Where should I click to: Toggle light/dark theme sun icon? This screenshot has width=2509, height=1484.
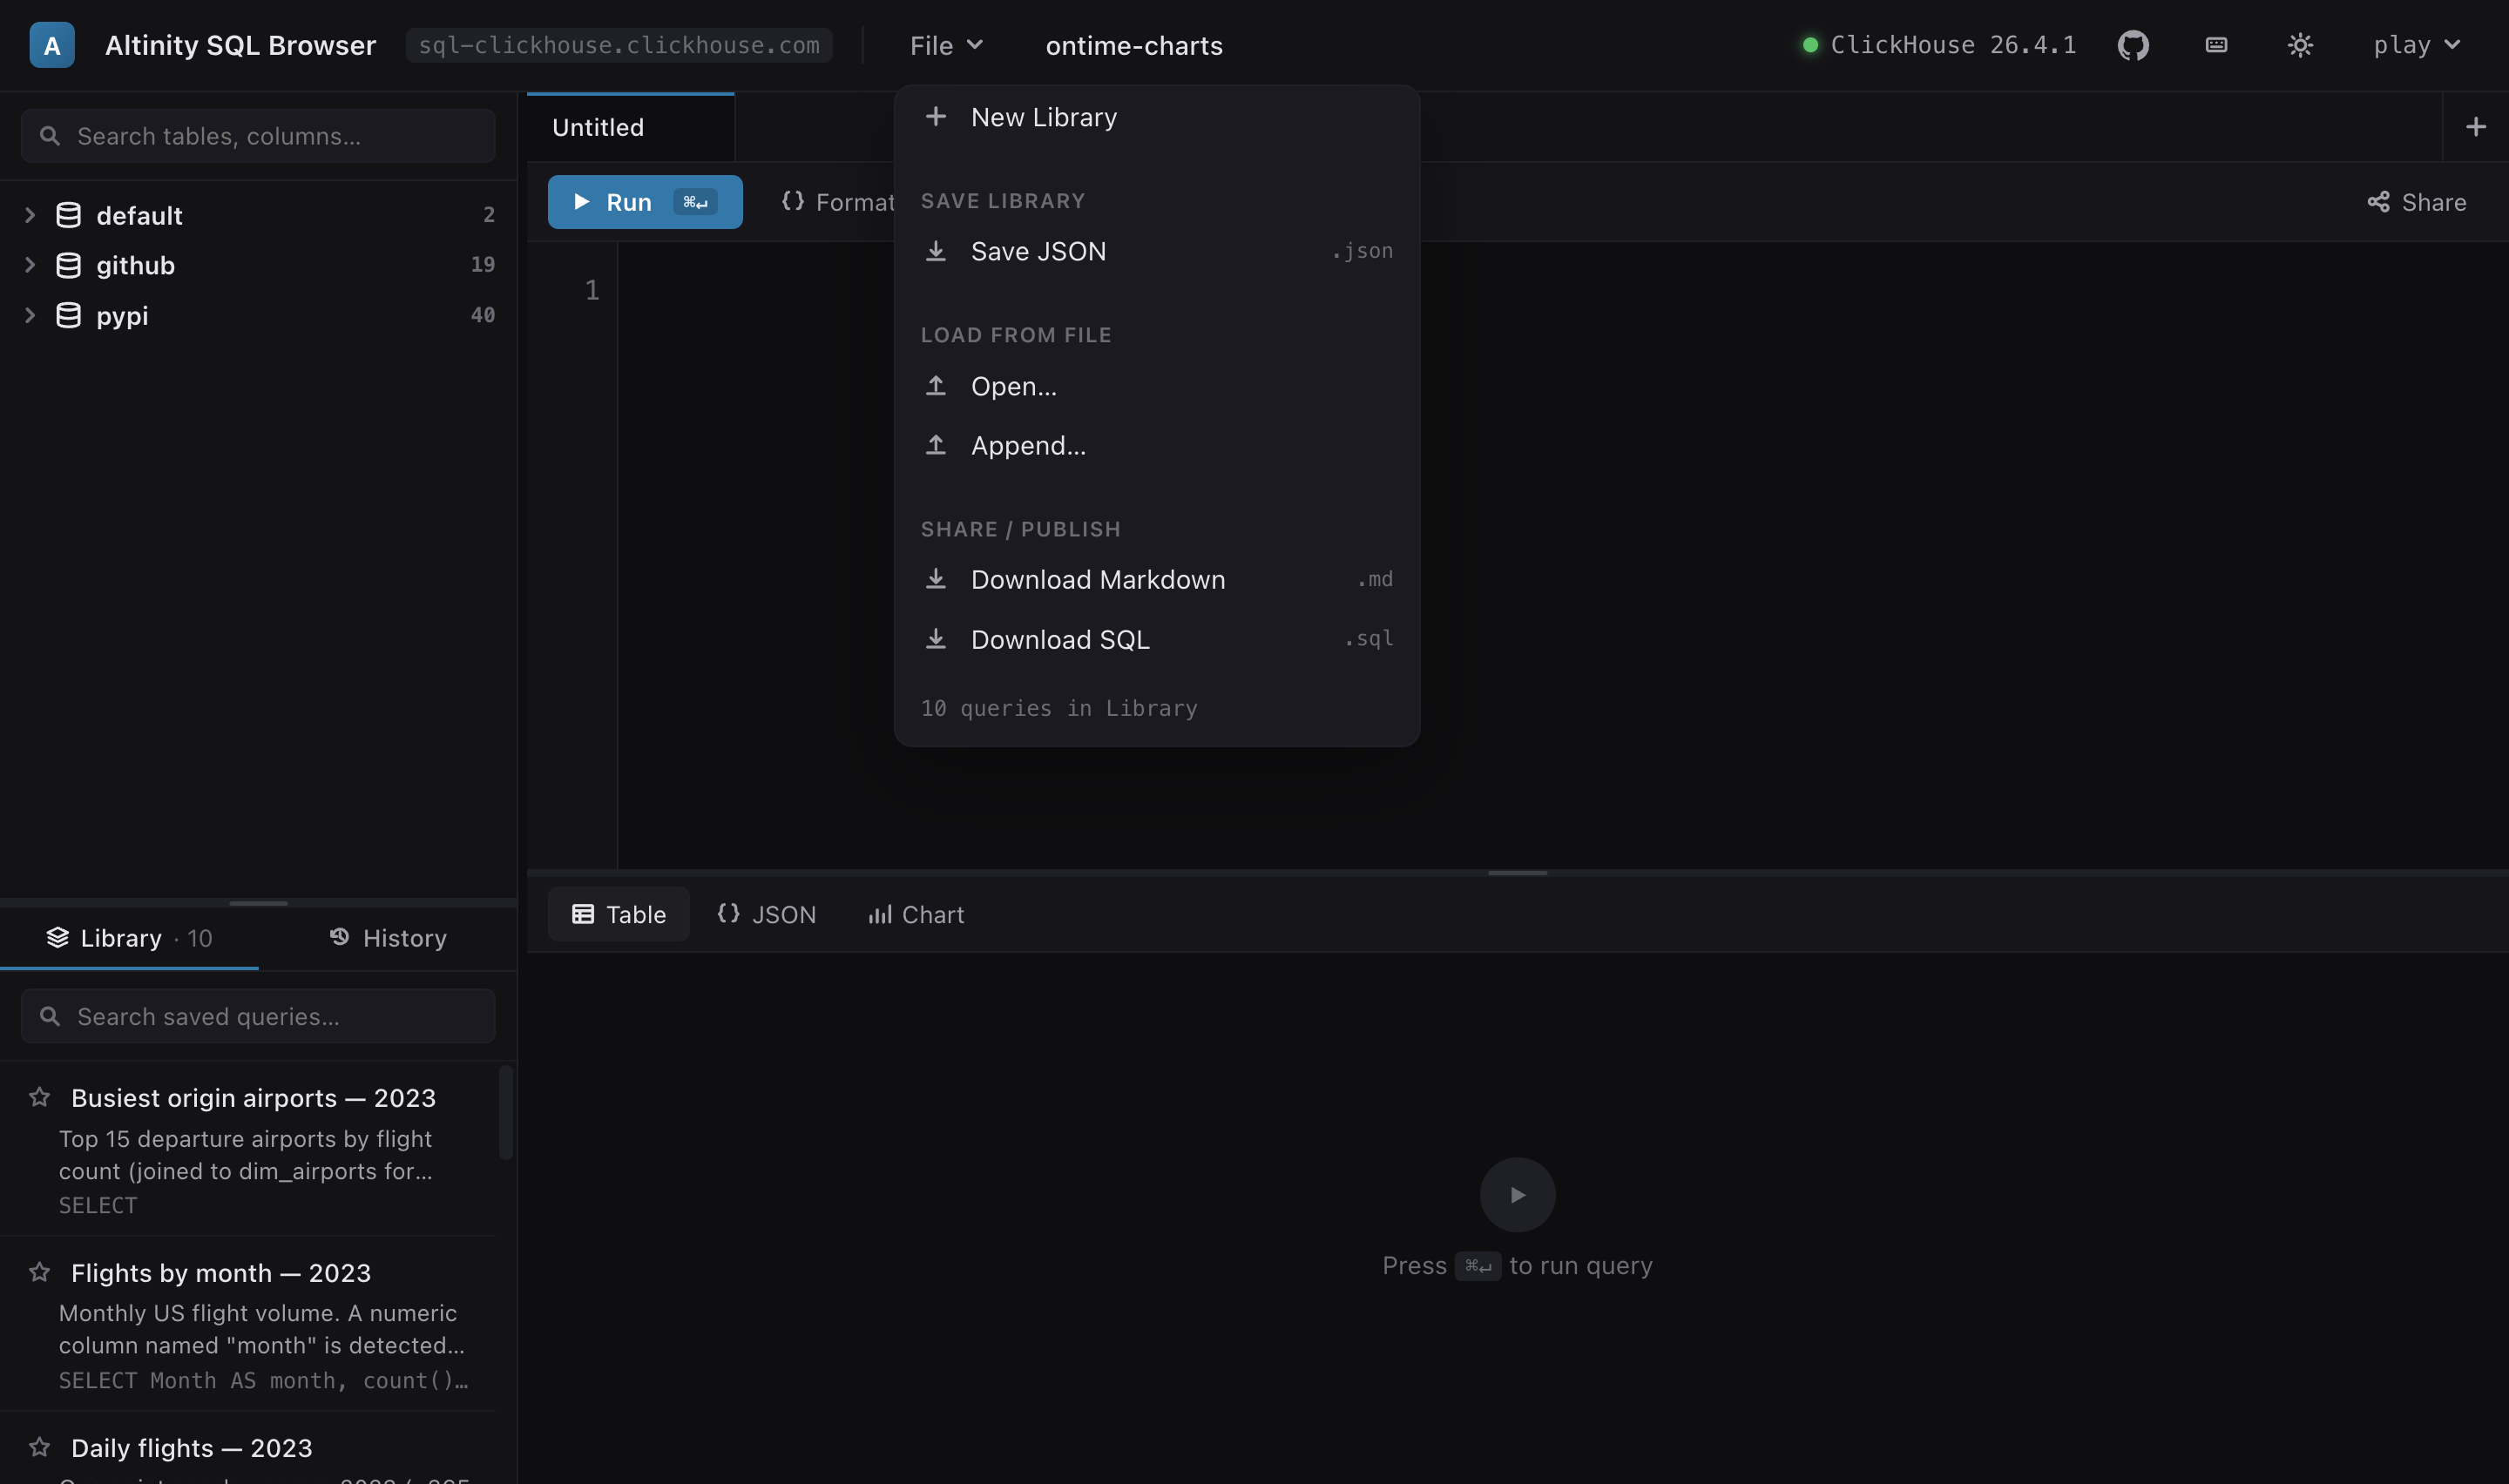point(2300,45)
